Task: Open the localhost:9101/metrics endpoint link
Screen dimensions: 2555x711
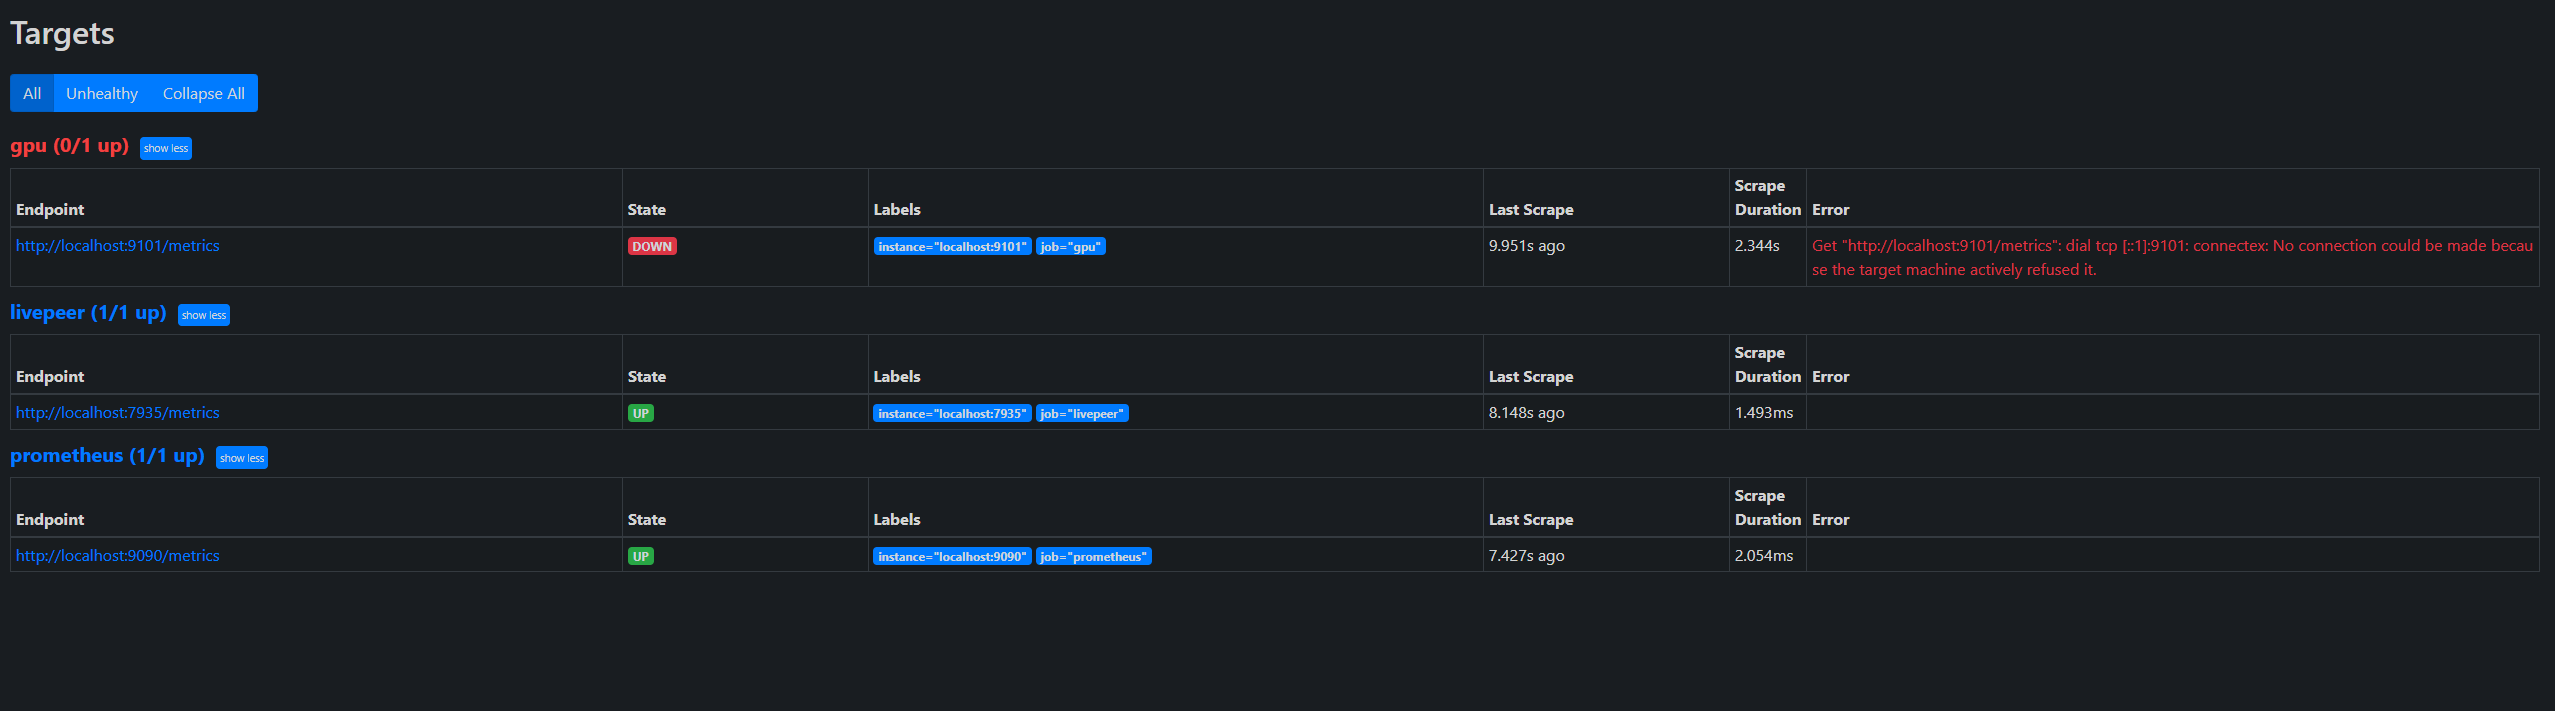Action: click(x=118, y=246)
